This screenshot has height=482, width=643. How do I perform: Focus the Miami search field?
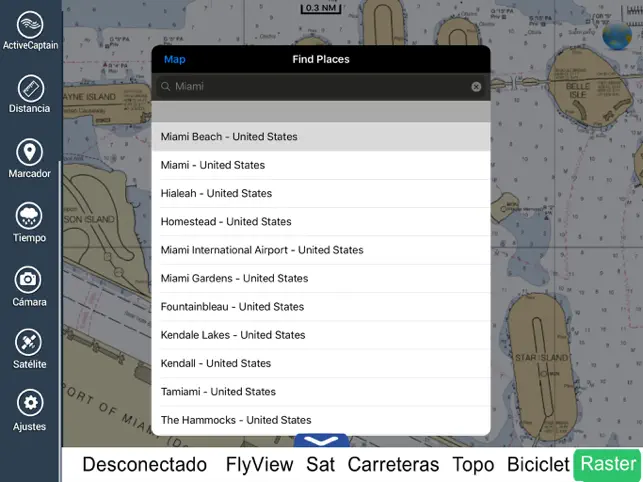(321, 87)
